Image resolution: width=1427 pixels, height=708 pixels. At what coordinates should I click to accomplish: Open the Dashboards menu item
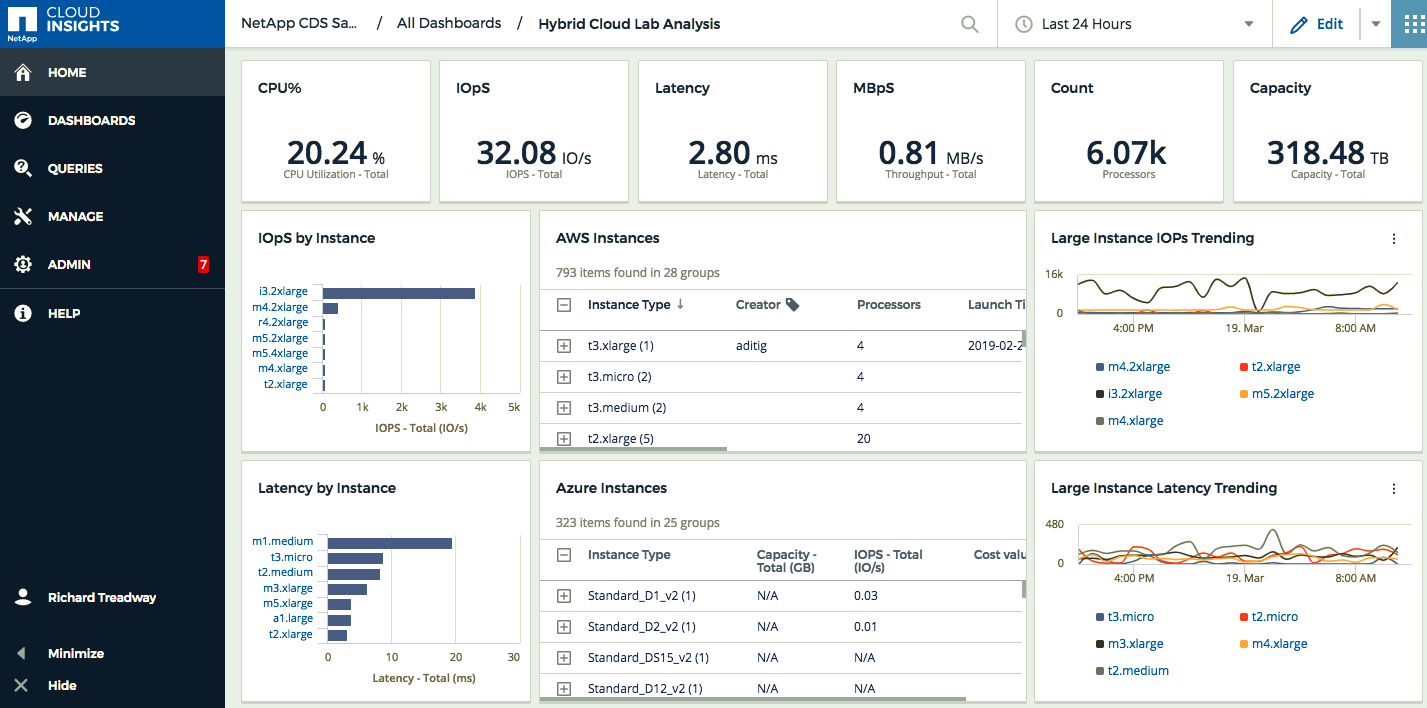(91, 121)
